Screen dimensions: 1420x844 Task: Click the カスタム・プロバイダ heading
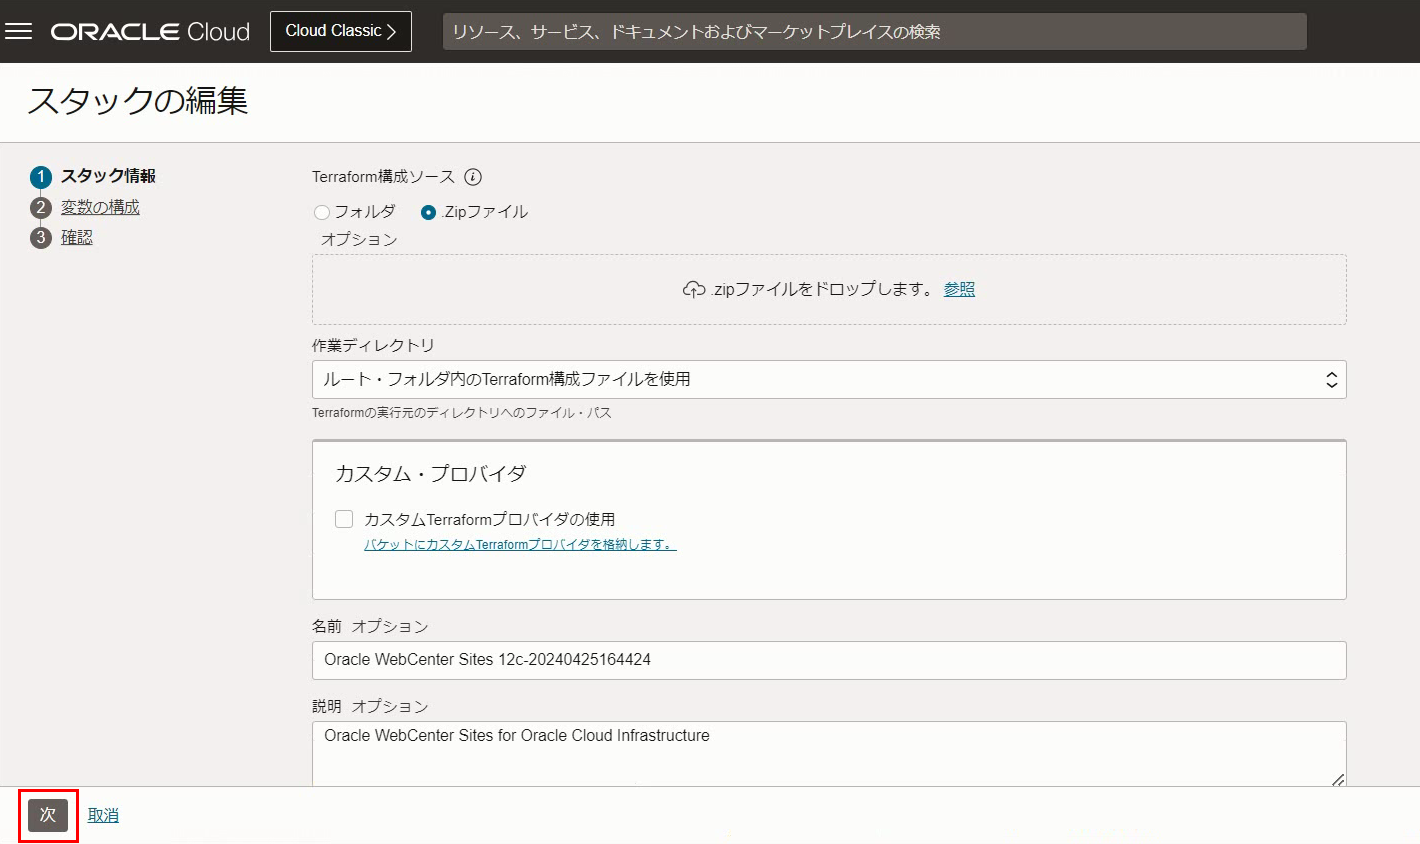pos(430,473)
